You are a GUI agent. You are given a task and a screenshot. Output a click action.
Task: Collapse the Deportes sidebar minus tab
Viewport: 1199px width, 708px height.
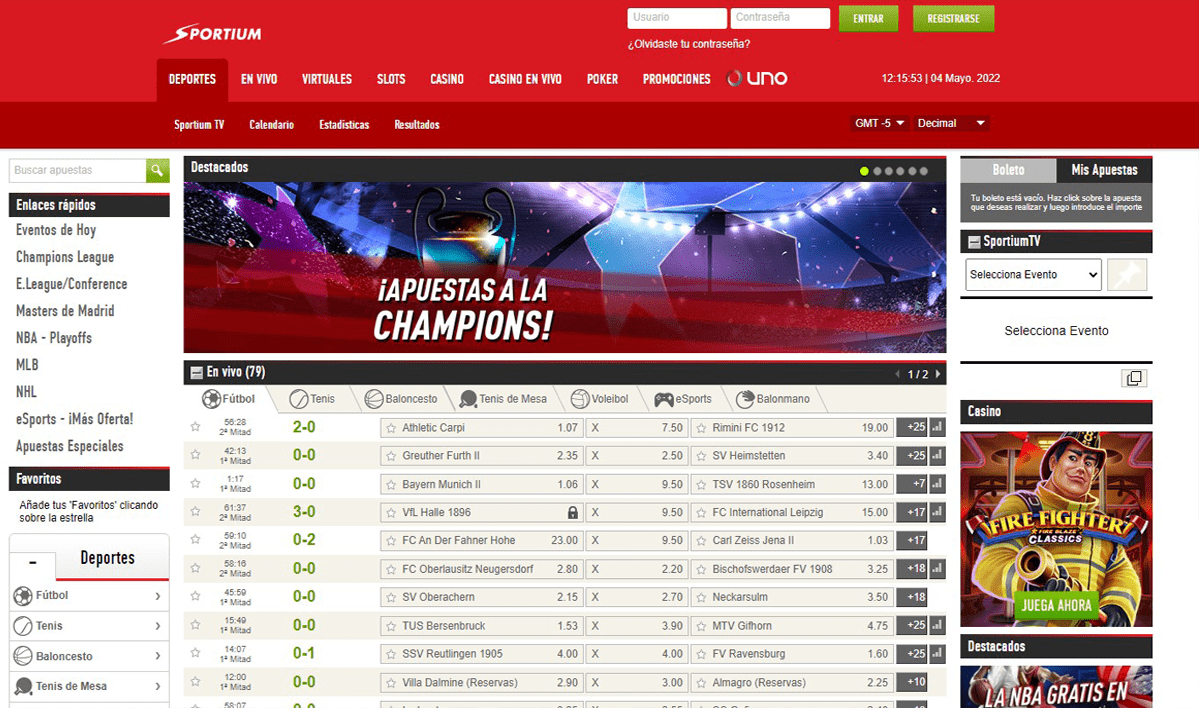(x=32, y=563)
